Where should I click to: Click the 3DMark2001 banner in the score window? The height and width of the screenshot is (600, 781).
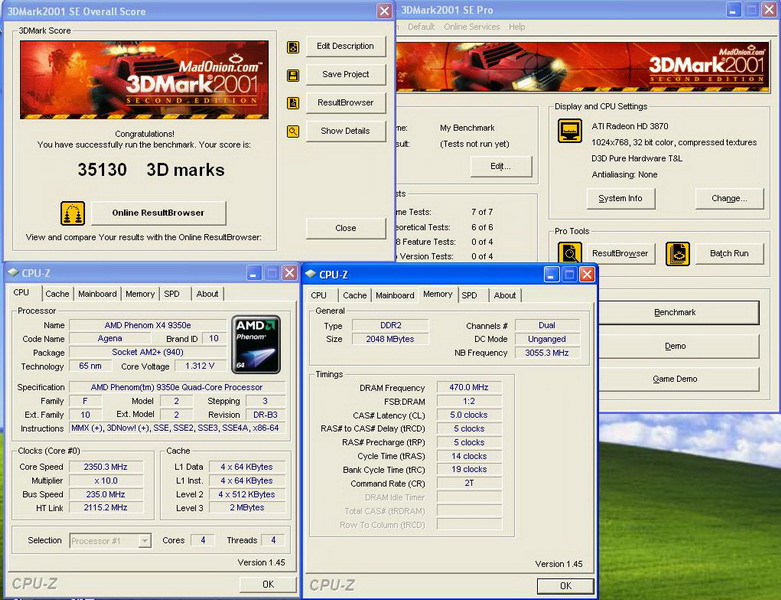coord(144,80)
